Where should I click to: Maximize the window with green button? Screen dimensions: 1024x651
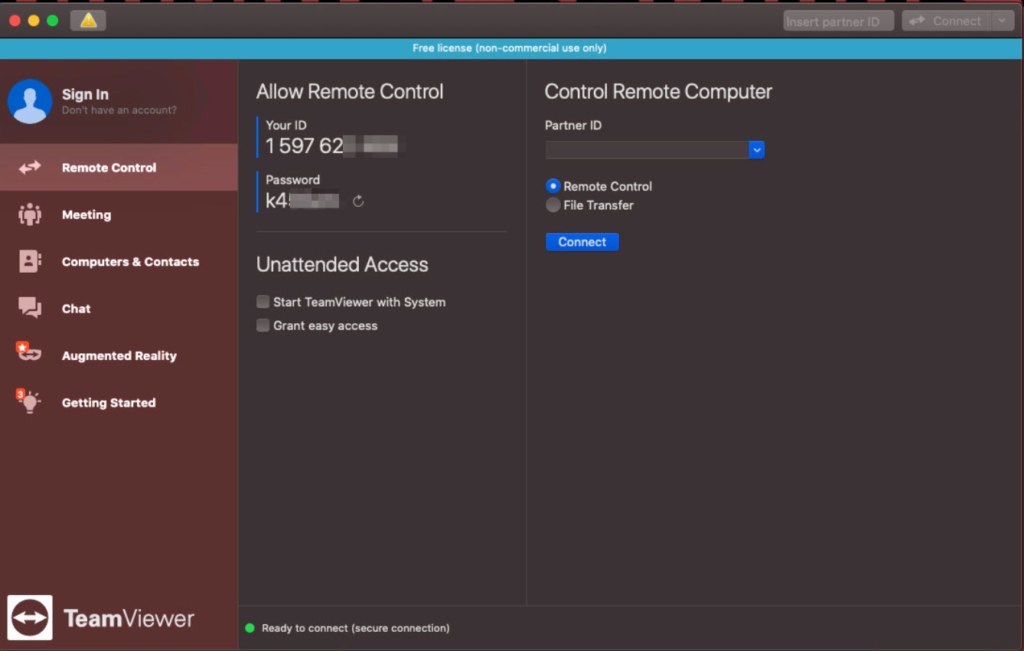(53, 21)
